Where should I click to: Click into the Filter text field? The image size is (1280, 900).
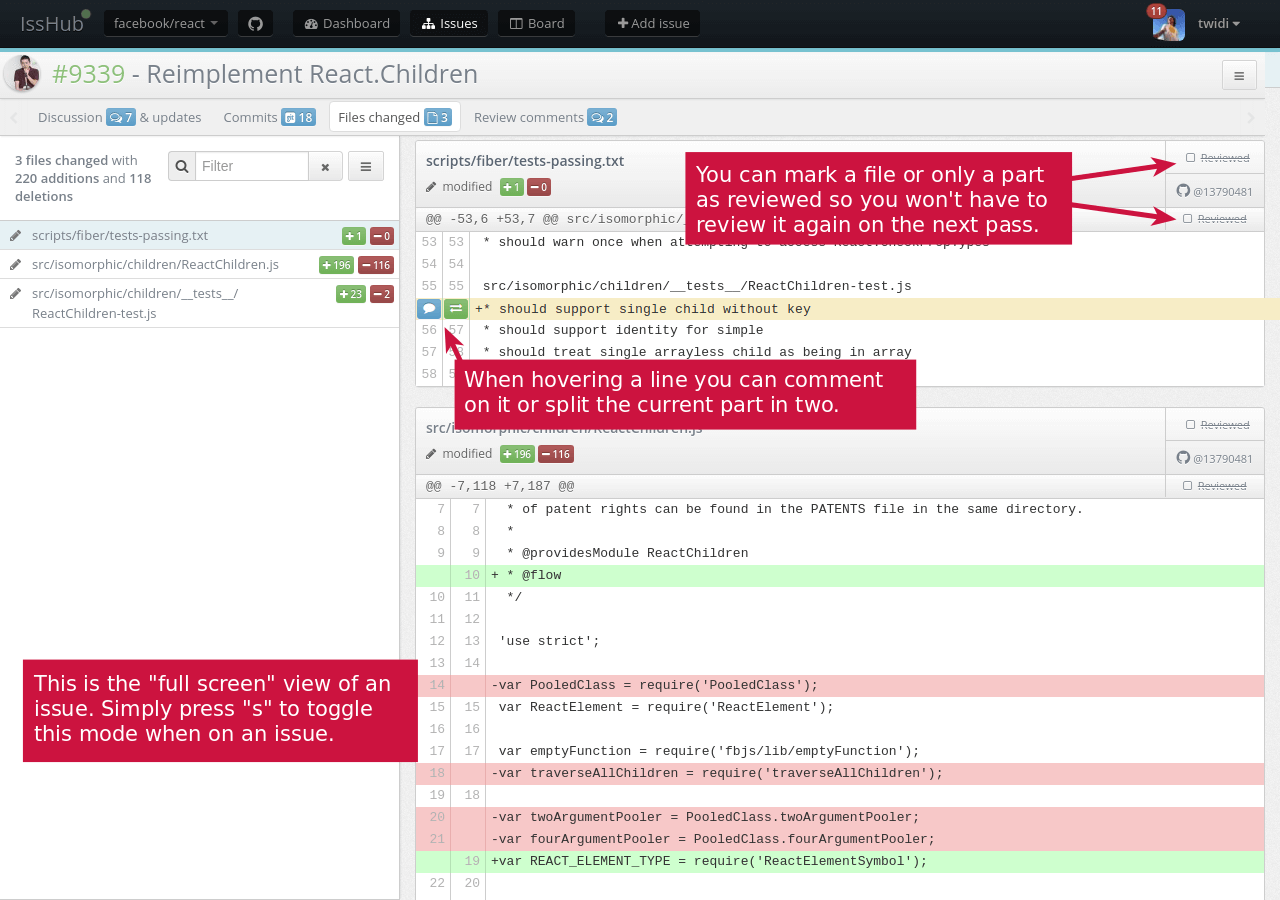(x=252, y=167)
